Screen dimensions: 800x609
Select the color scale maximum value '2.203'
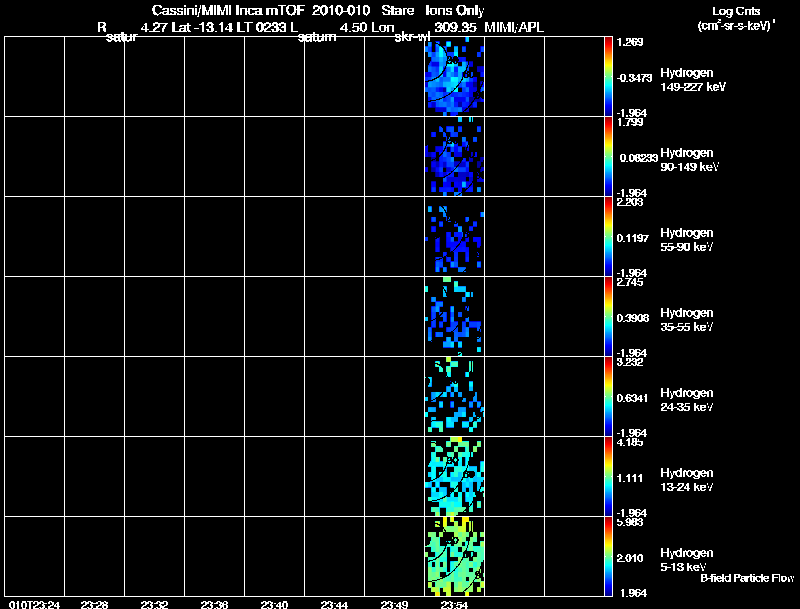pos(630,202)
